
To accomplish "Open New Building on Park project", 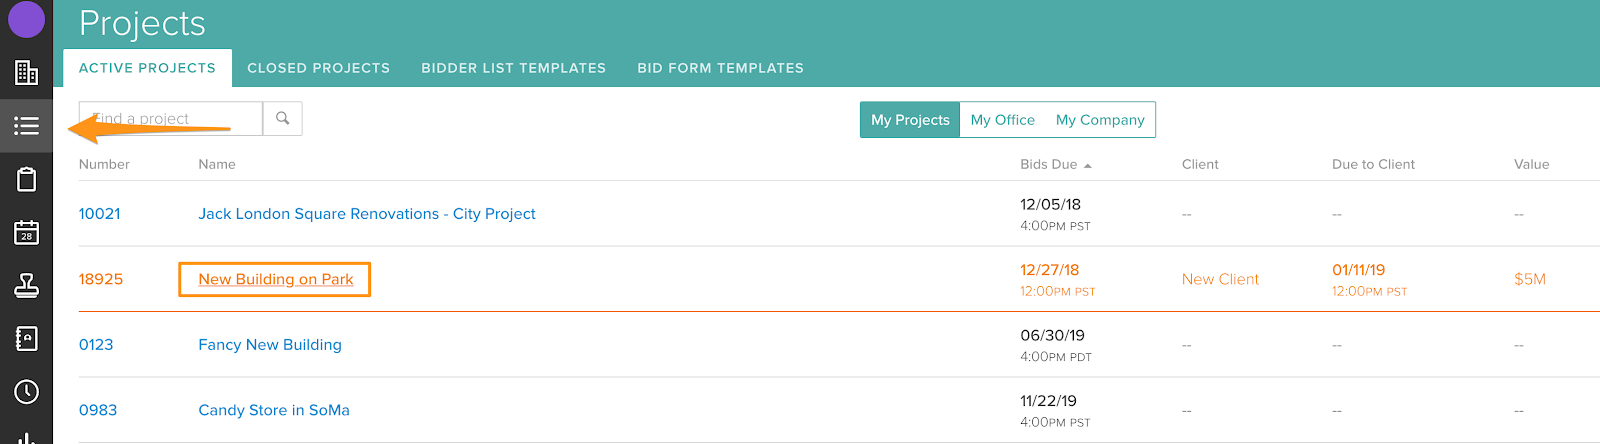I will click(x=275, y=279).
